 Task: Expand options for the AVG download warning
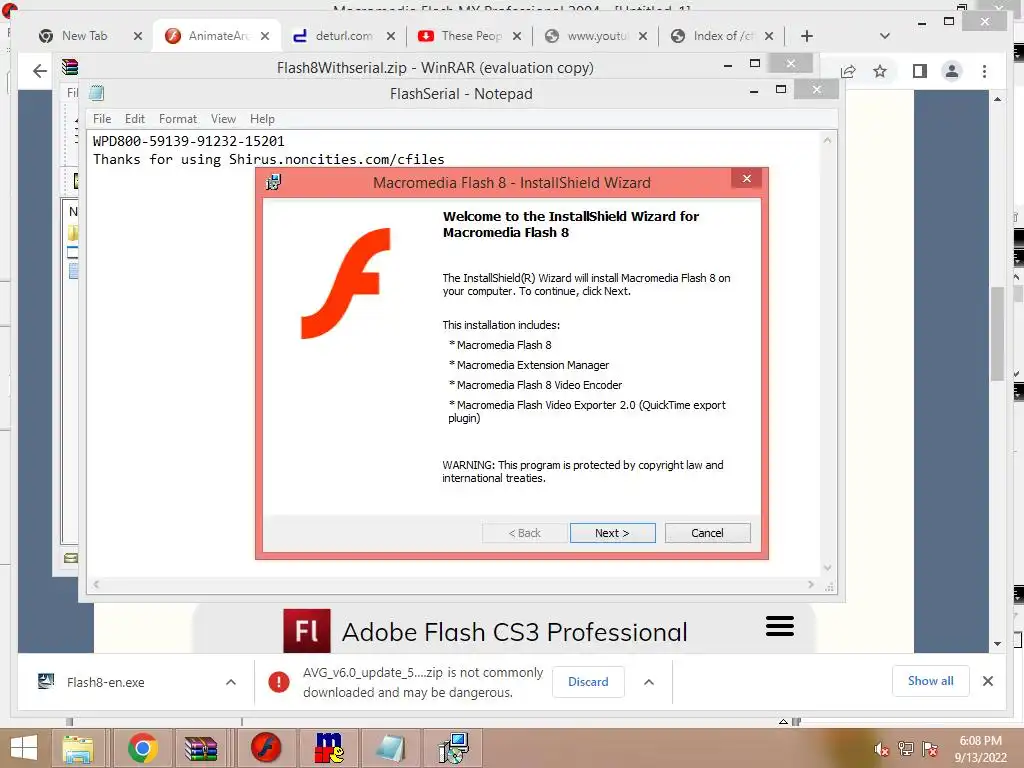pyautogui.click(x=648, y=682)
